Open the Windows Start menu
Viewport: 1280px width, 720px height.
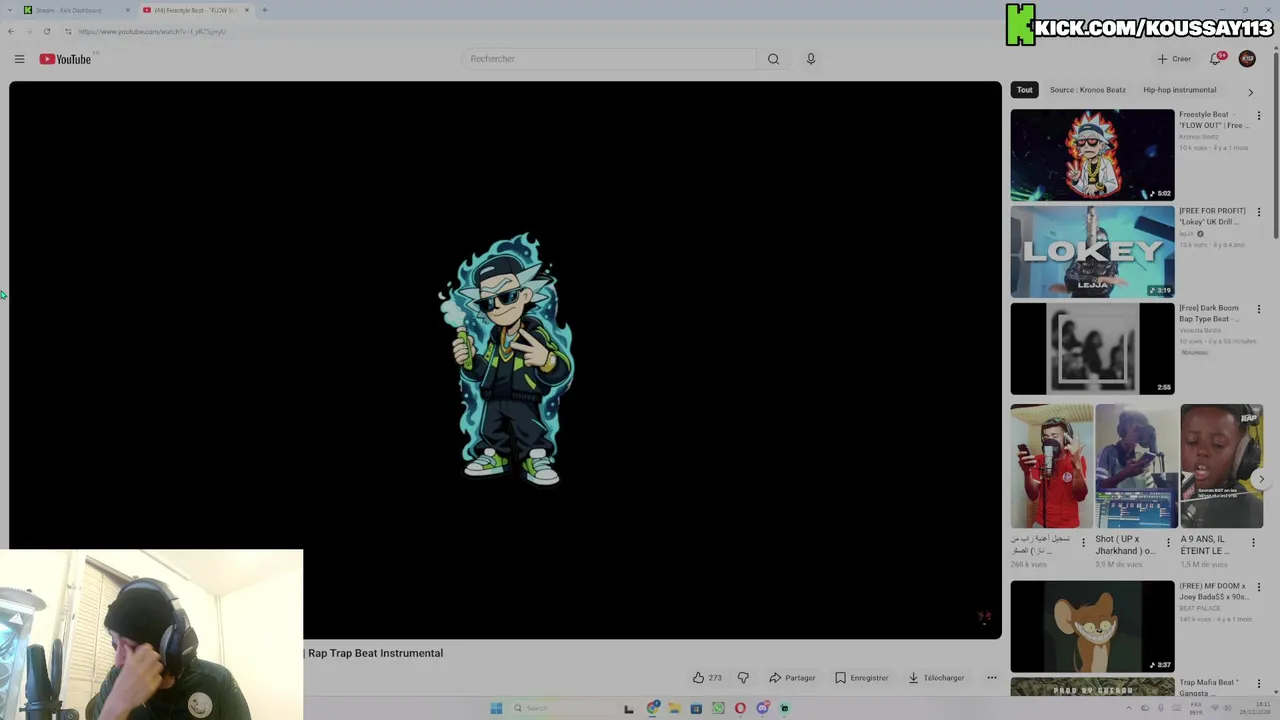(496, 708)
